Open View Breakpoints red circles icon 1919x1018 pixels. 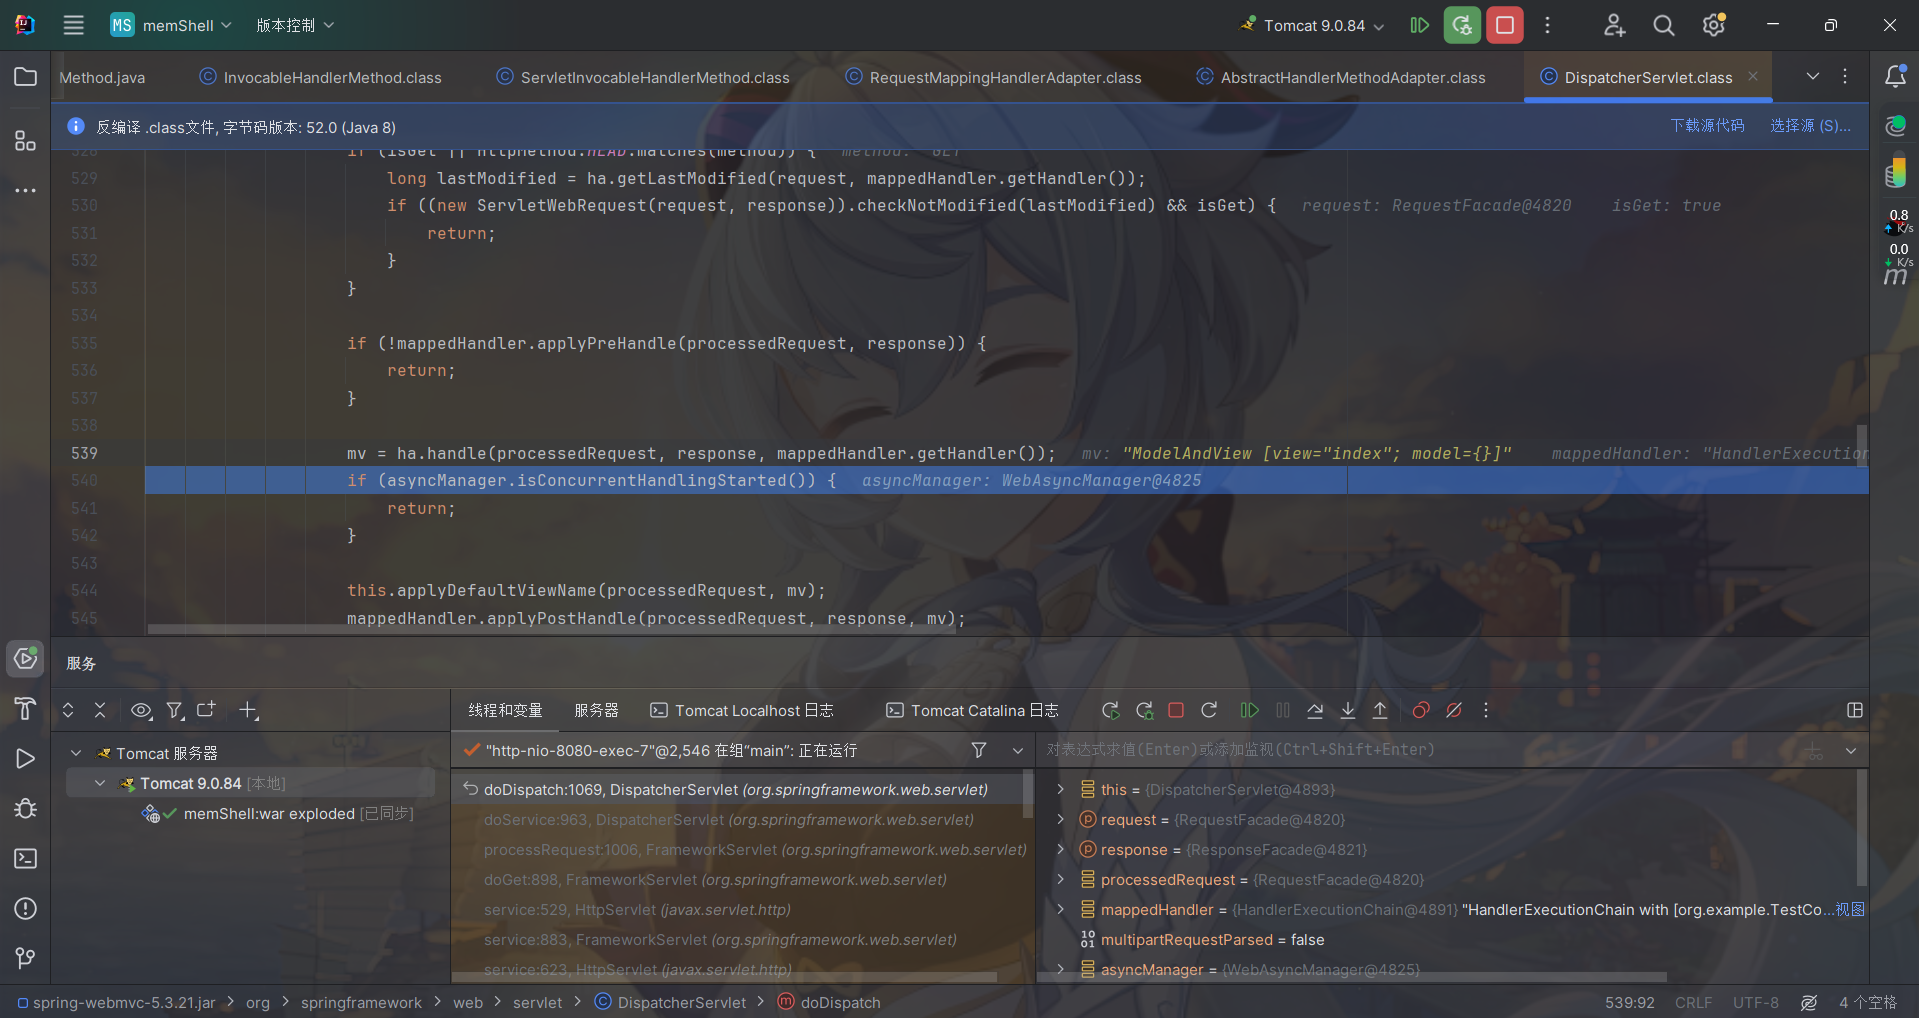1421,710
